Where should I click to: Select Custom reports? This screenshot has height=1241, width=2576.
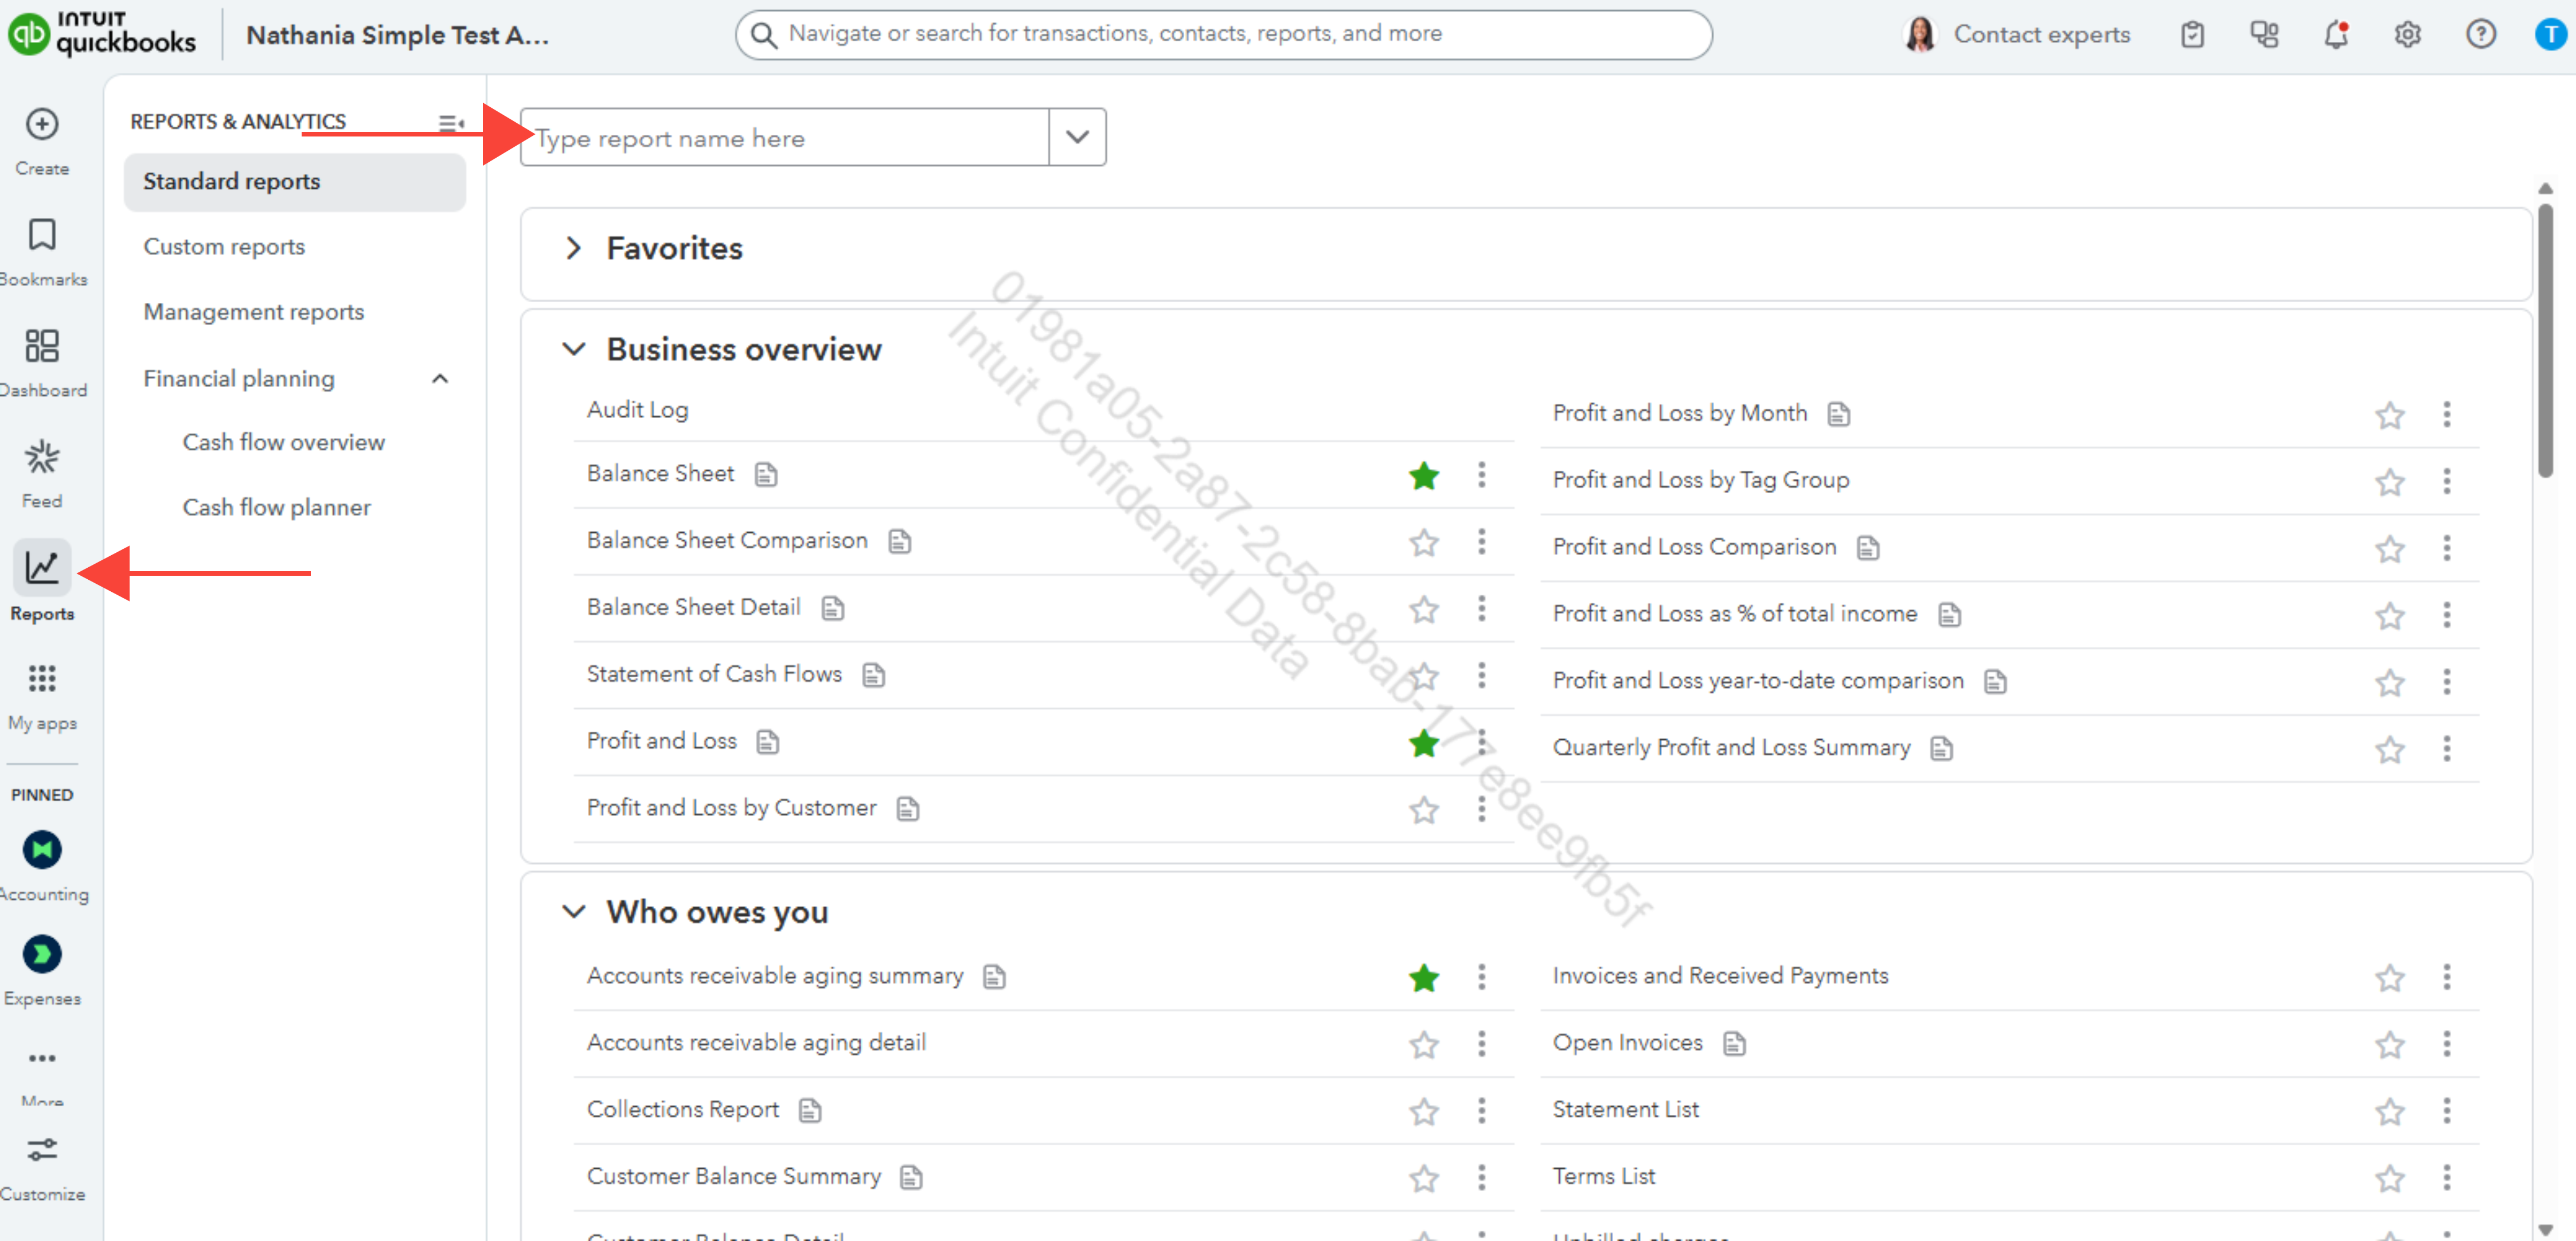tap(224, 247)
